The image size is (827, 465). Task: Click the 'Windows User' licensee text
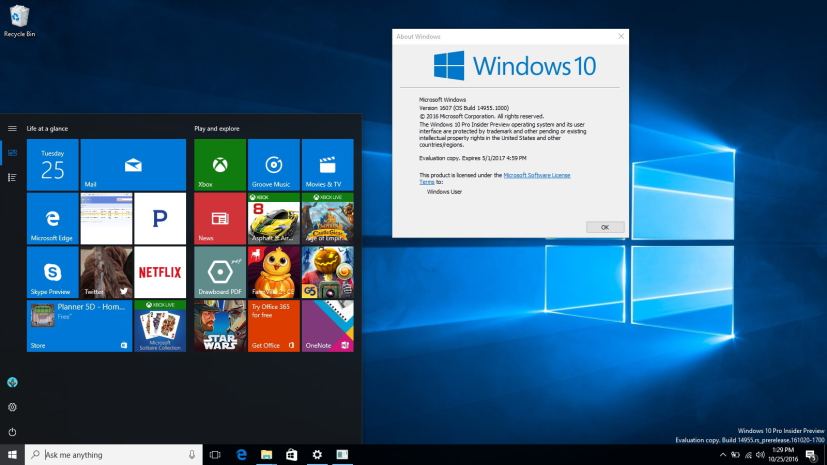444,192
